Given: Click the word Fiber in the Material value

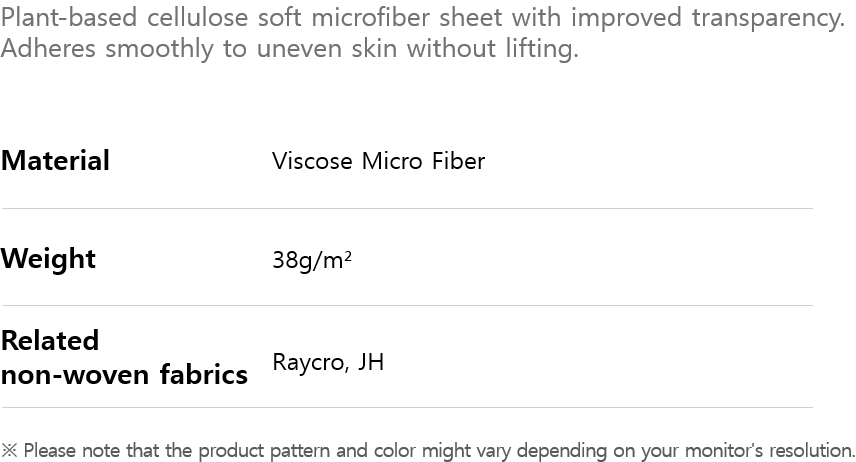Looking at the screenshot, I should click(460, 161).
